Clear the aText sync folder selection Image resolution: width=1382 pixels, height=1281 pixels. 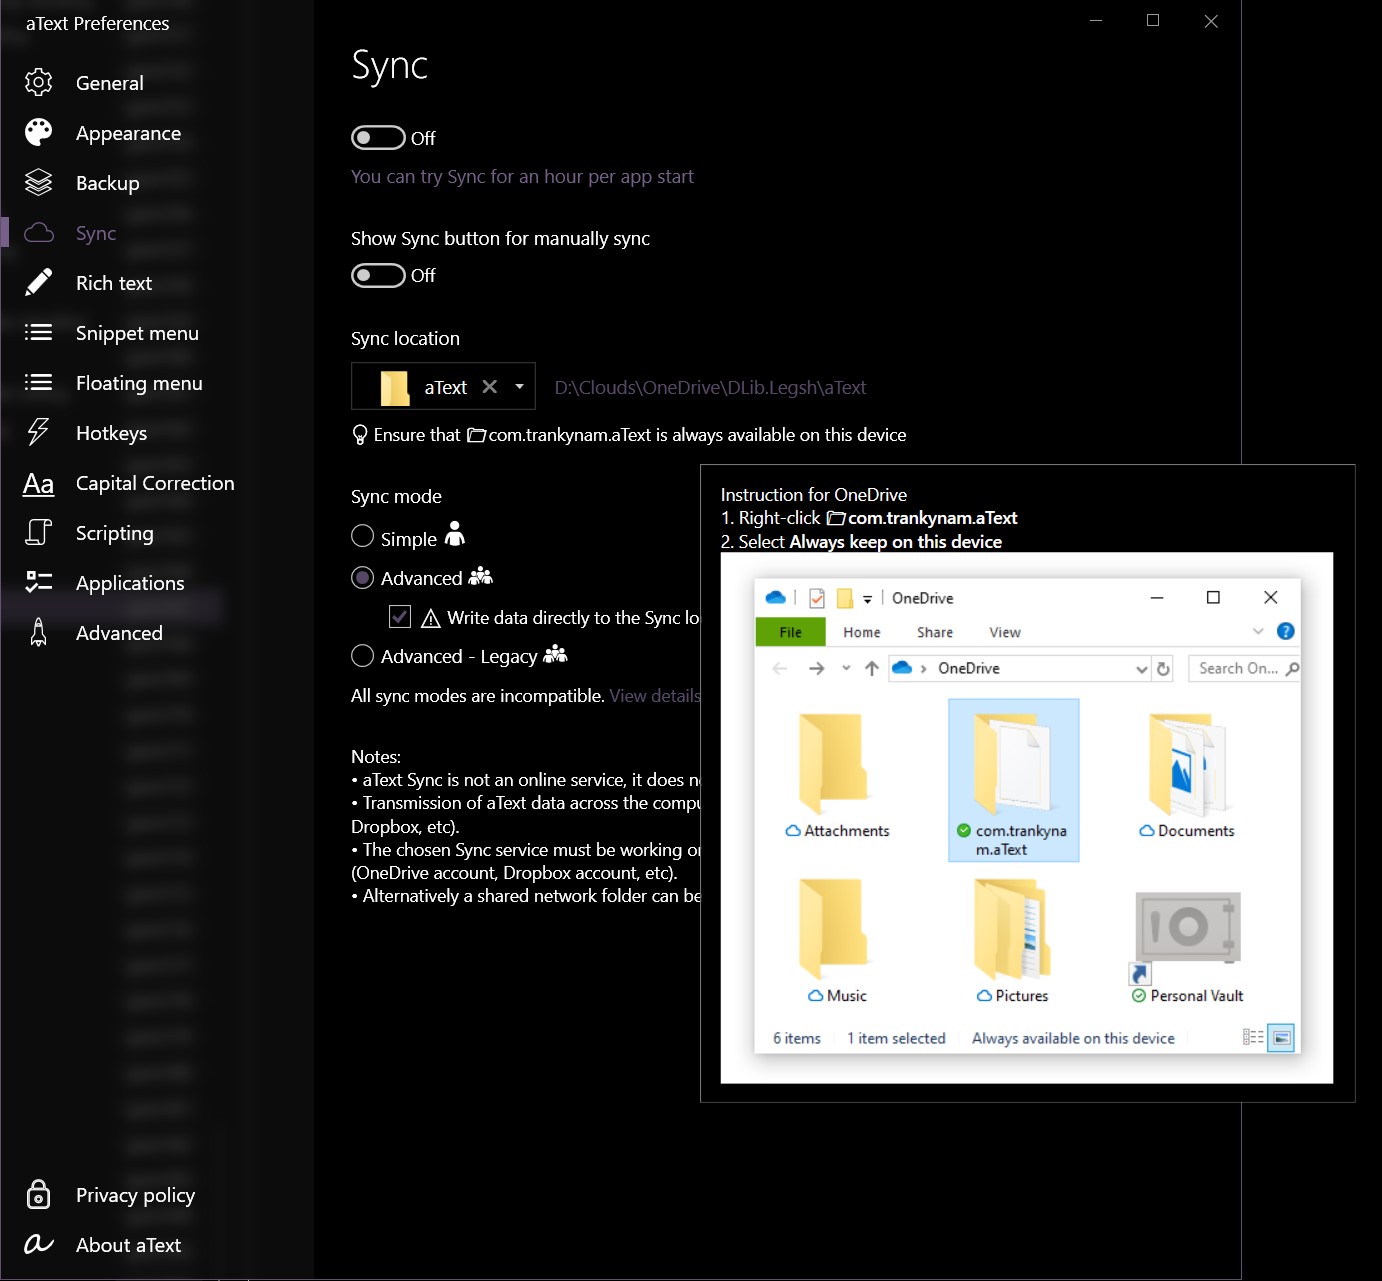(489, 387)
